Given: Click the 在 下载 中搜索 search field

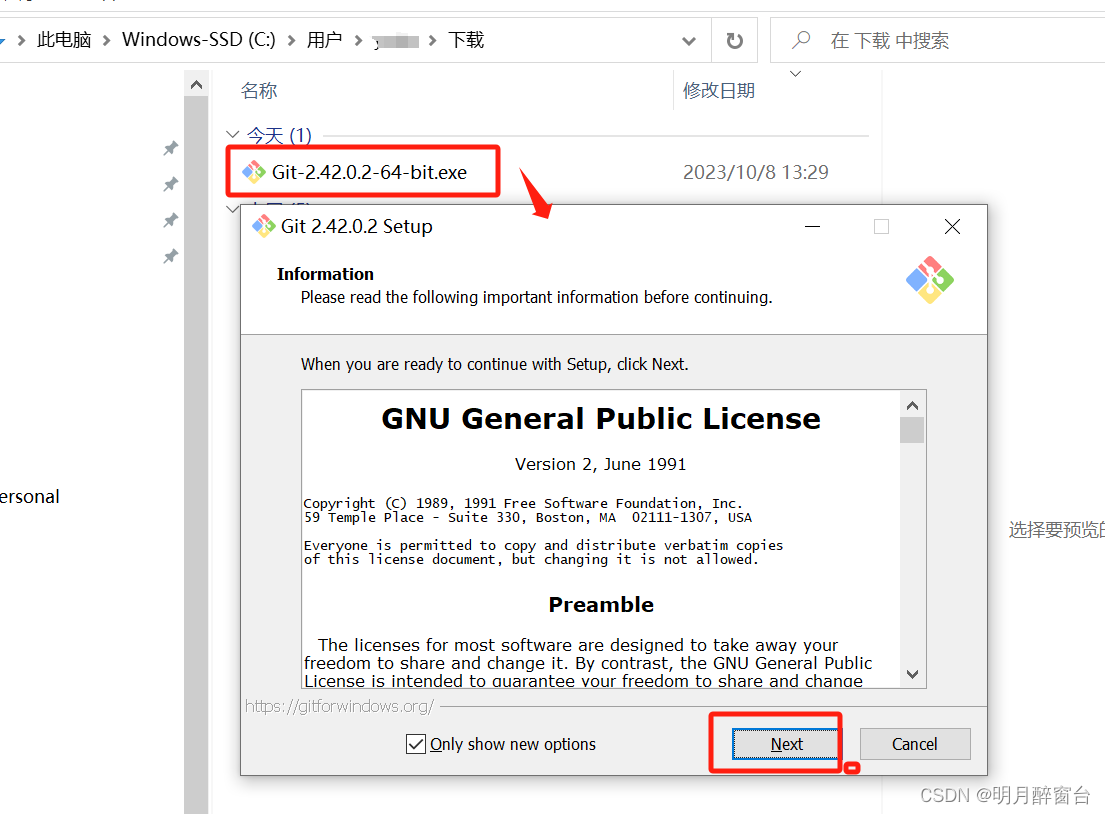Looking at the screenshot, I should 937,41.
